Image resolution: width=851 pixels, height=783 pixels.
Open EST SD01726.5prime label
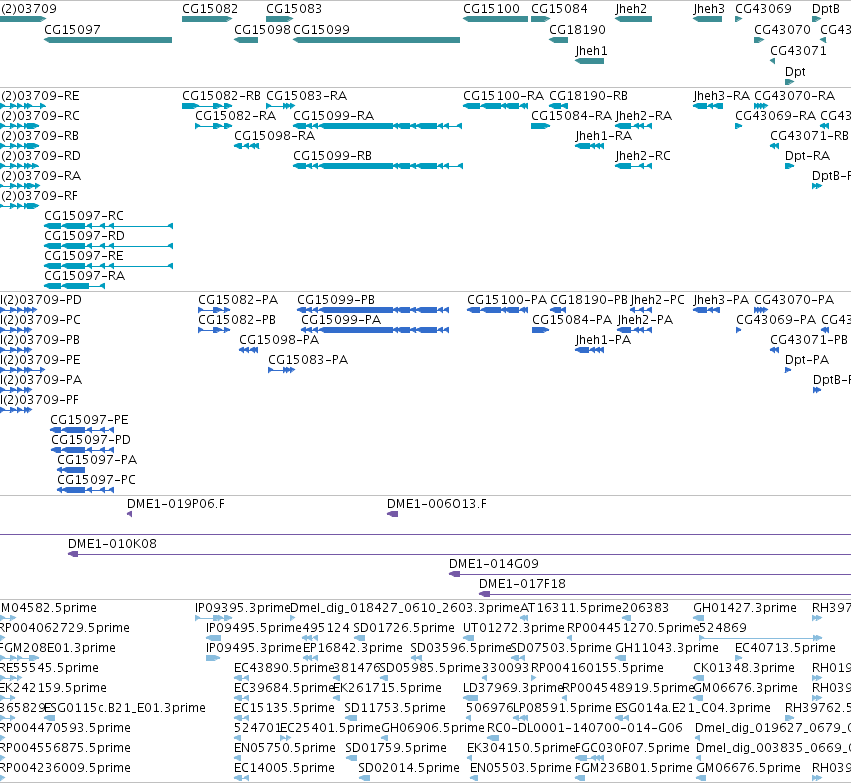(404, 628)
